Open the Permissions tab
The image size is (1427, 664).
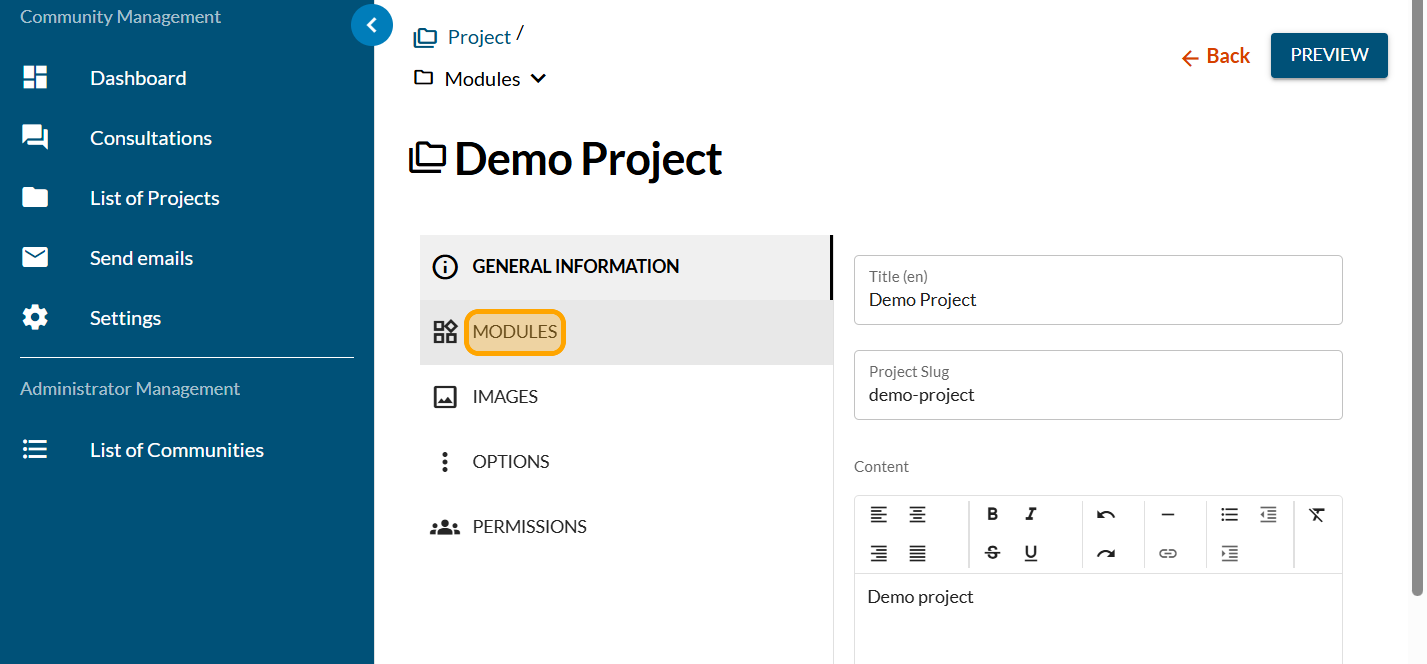click(528, 527)
